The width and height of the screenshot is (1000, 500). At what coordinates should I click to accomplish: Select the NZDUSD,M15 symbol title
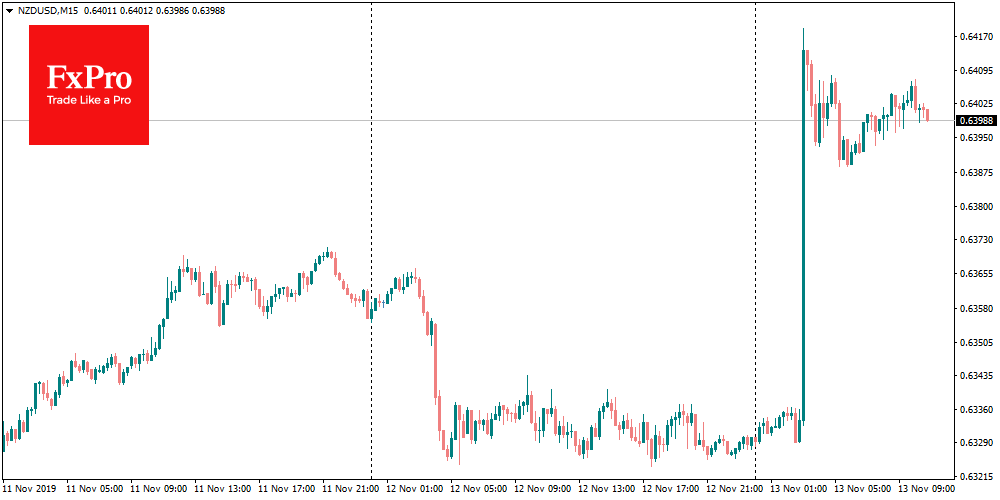pyautogui.click(x=49, y=10)
